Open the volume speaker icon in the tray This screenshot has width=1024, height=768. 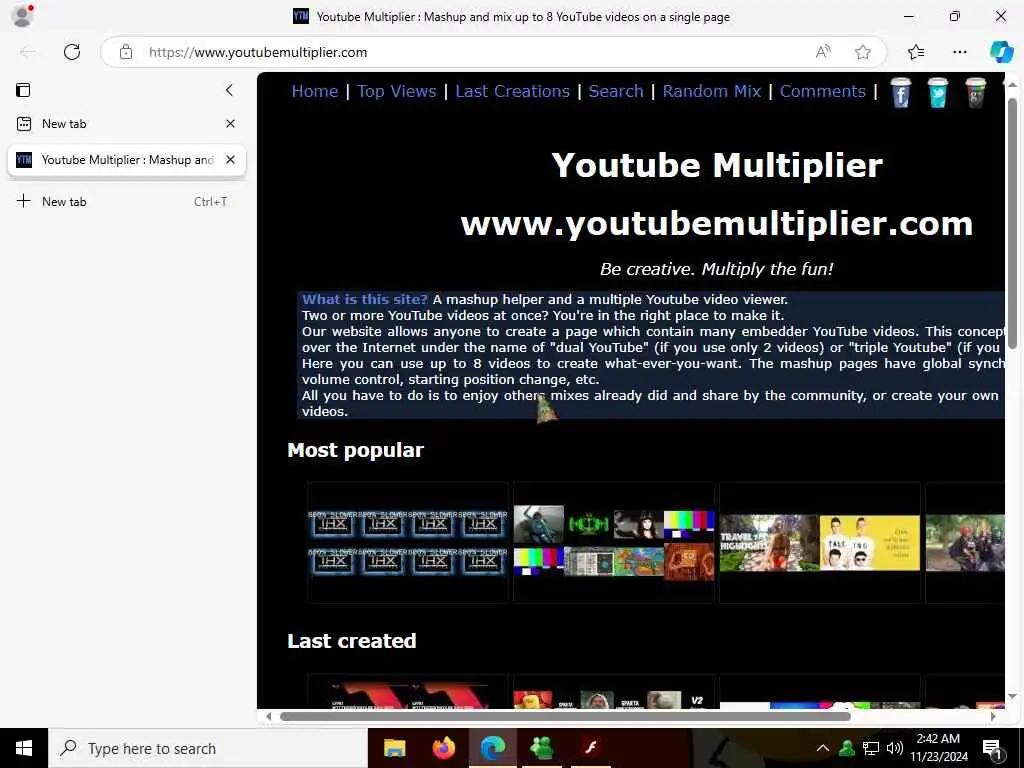coord(895,748)
